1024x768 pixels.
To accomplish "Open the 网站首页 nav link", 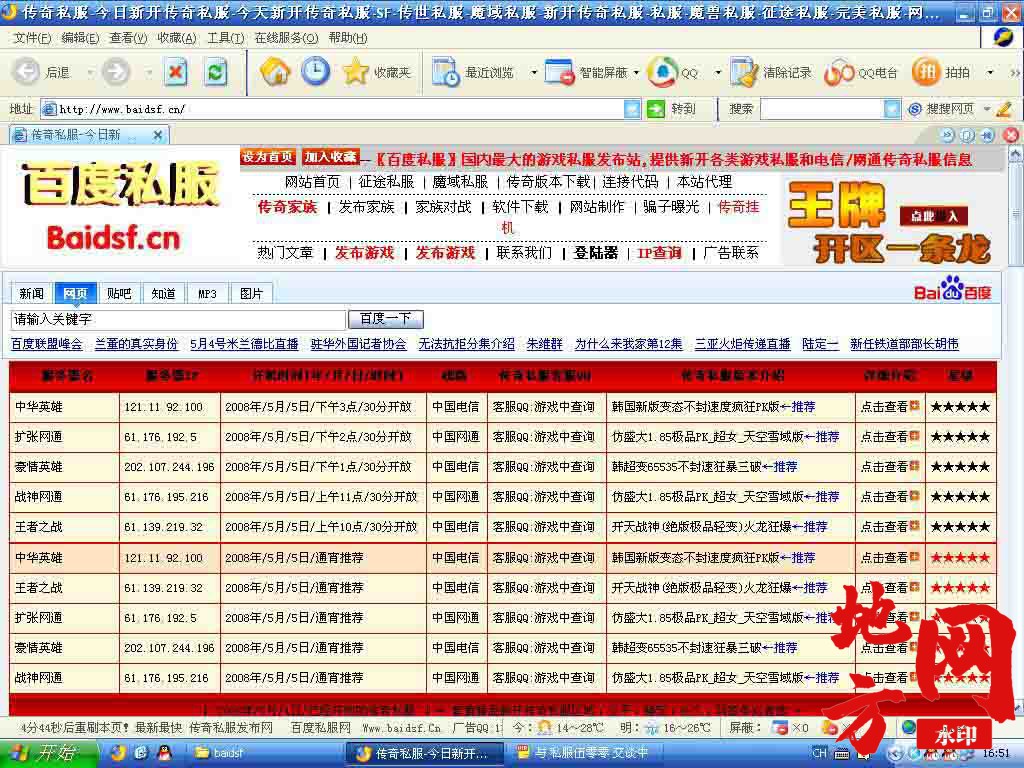I will (x=312, y=182).
